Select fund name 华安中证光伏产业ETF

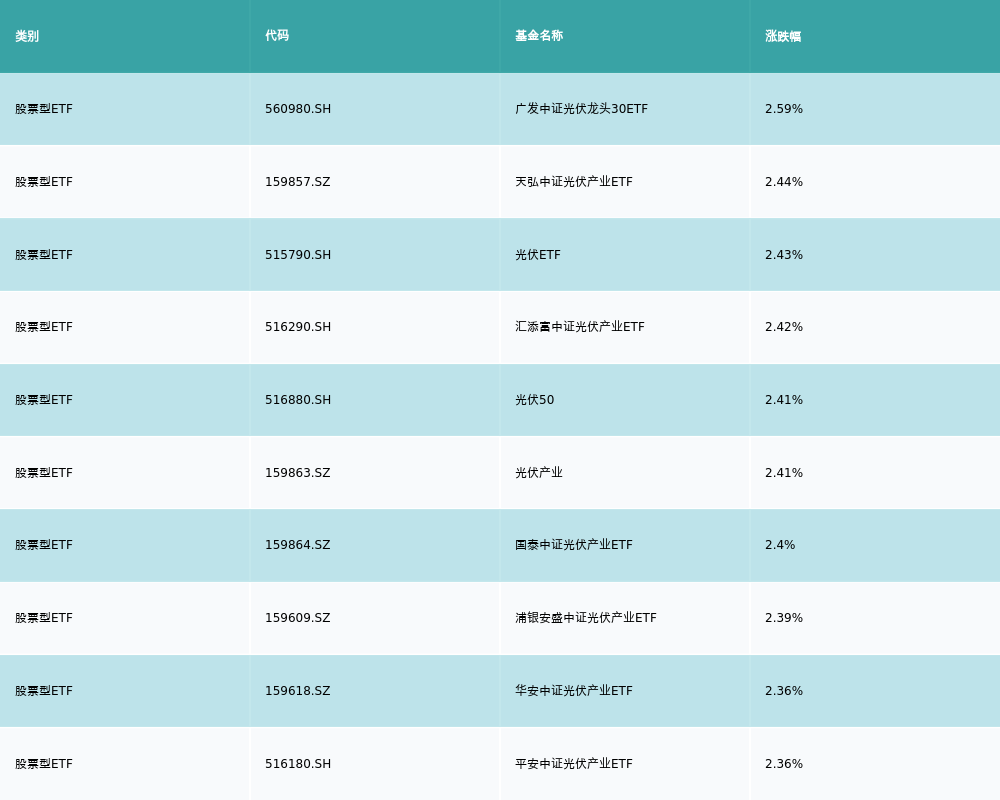coord(573,691)
